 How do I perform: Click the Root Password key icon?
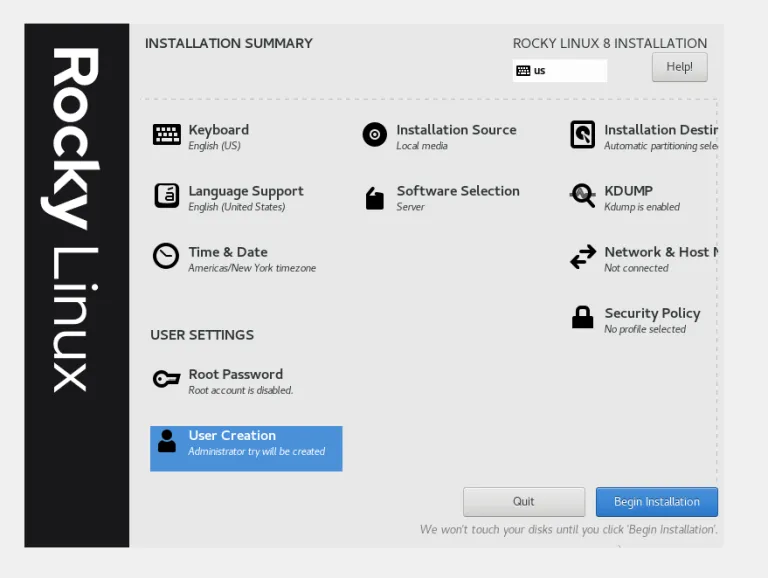tap(167, 379)
